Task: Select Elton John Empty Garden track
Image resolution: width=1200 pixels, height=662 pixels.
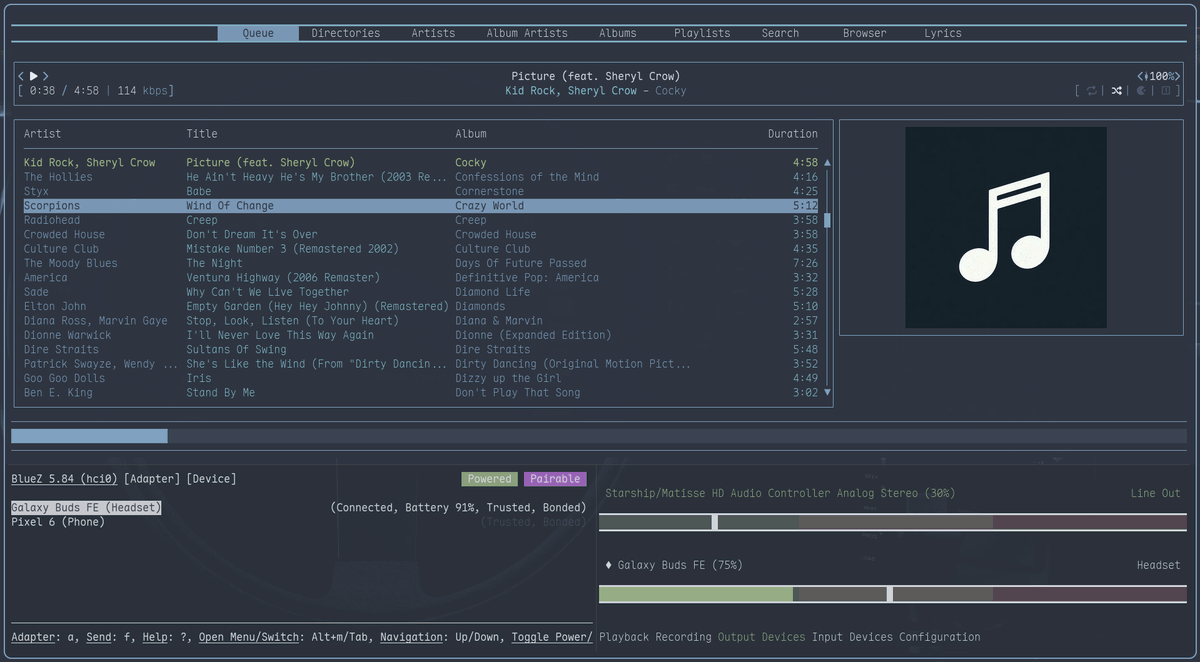Action: tap(421, 306)
